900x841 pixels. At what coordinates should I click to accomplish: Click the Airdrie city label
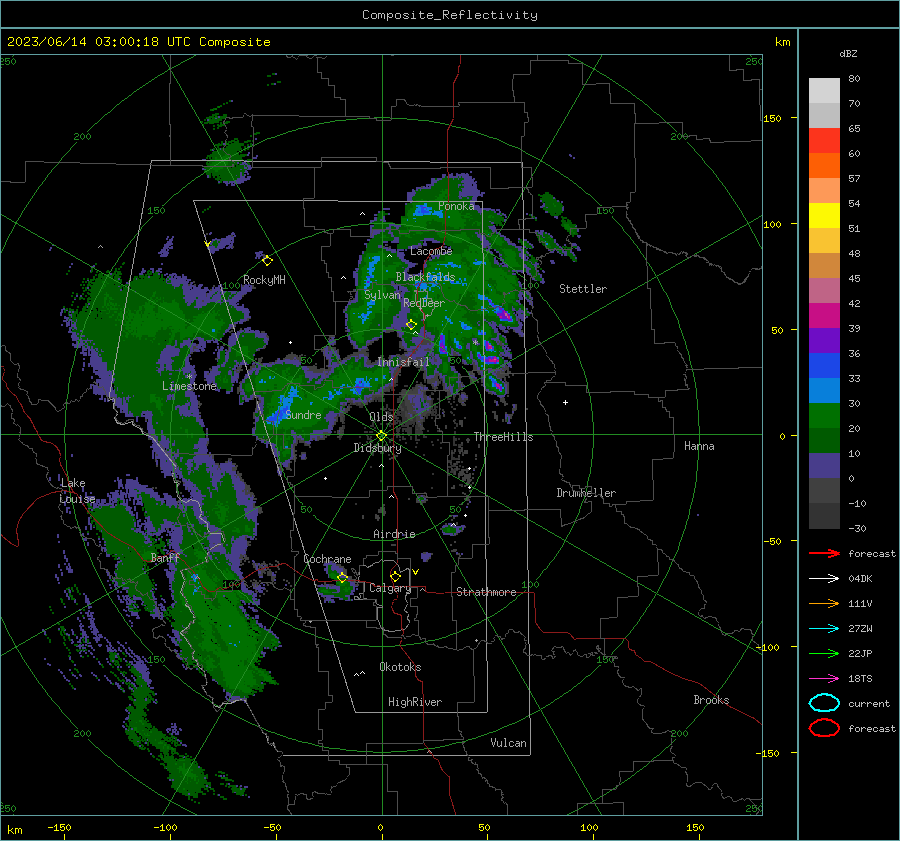coord(394,534)
